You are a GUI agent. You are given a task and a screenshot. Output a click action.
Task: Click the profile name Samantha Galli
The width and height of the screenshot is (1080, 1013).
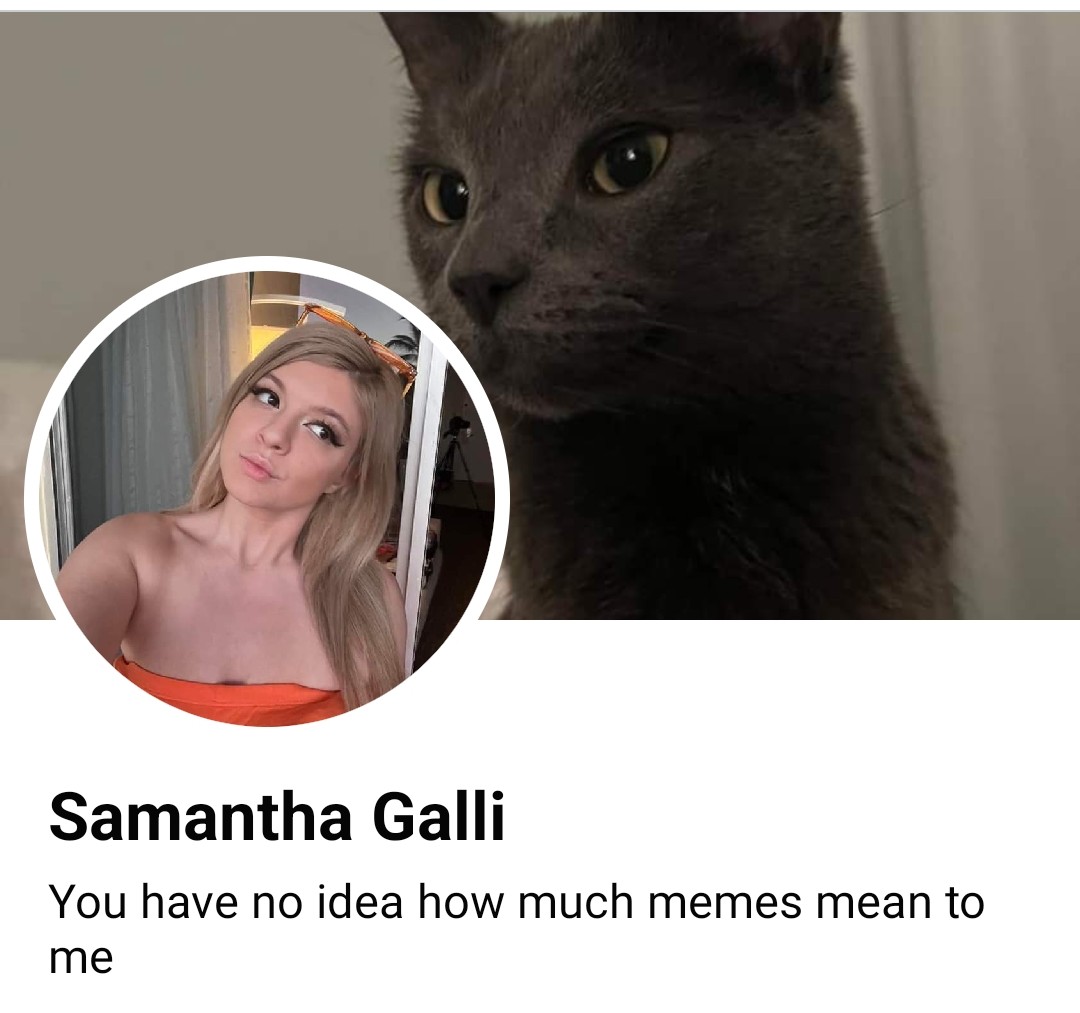point(277,817)
